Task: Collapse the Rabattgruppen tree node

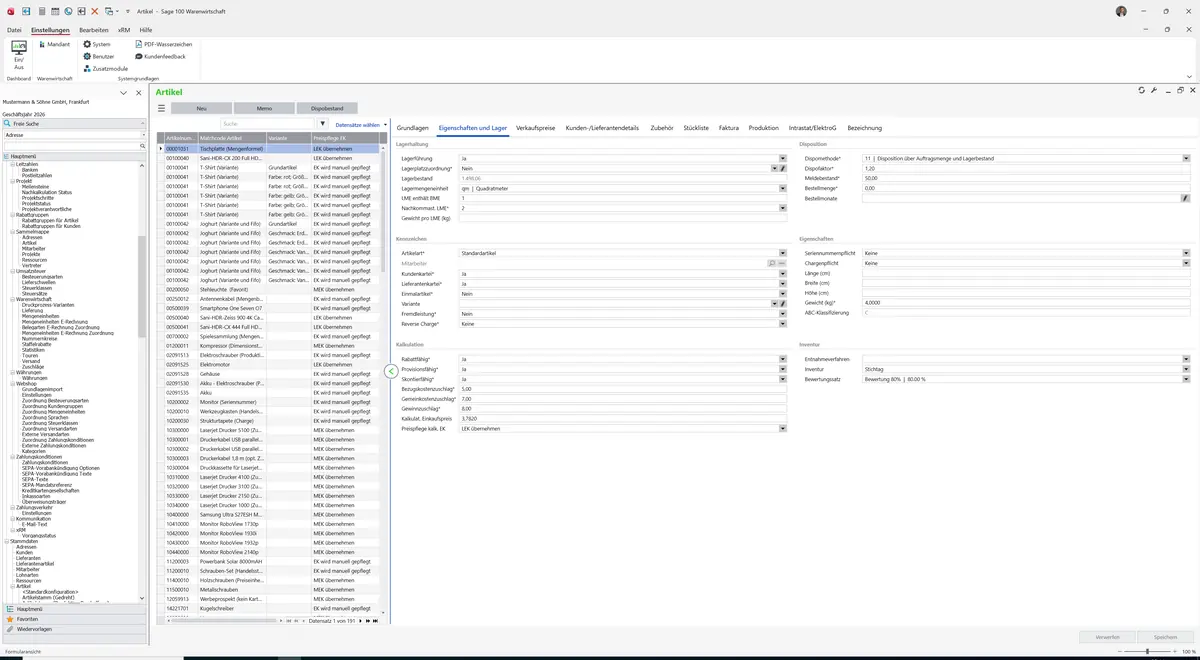Action: pyautogui.click(x=12, y=214)
